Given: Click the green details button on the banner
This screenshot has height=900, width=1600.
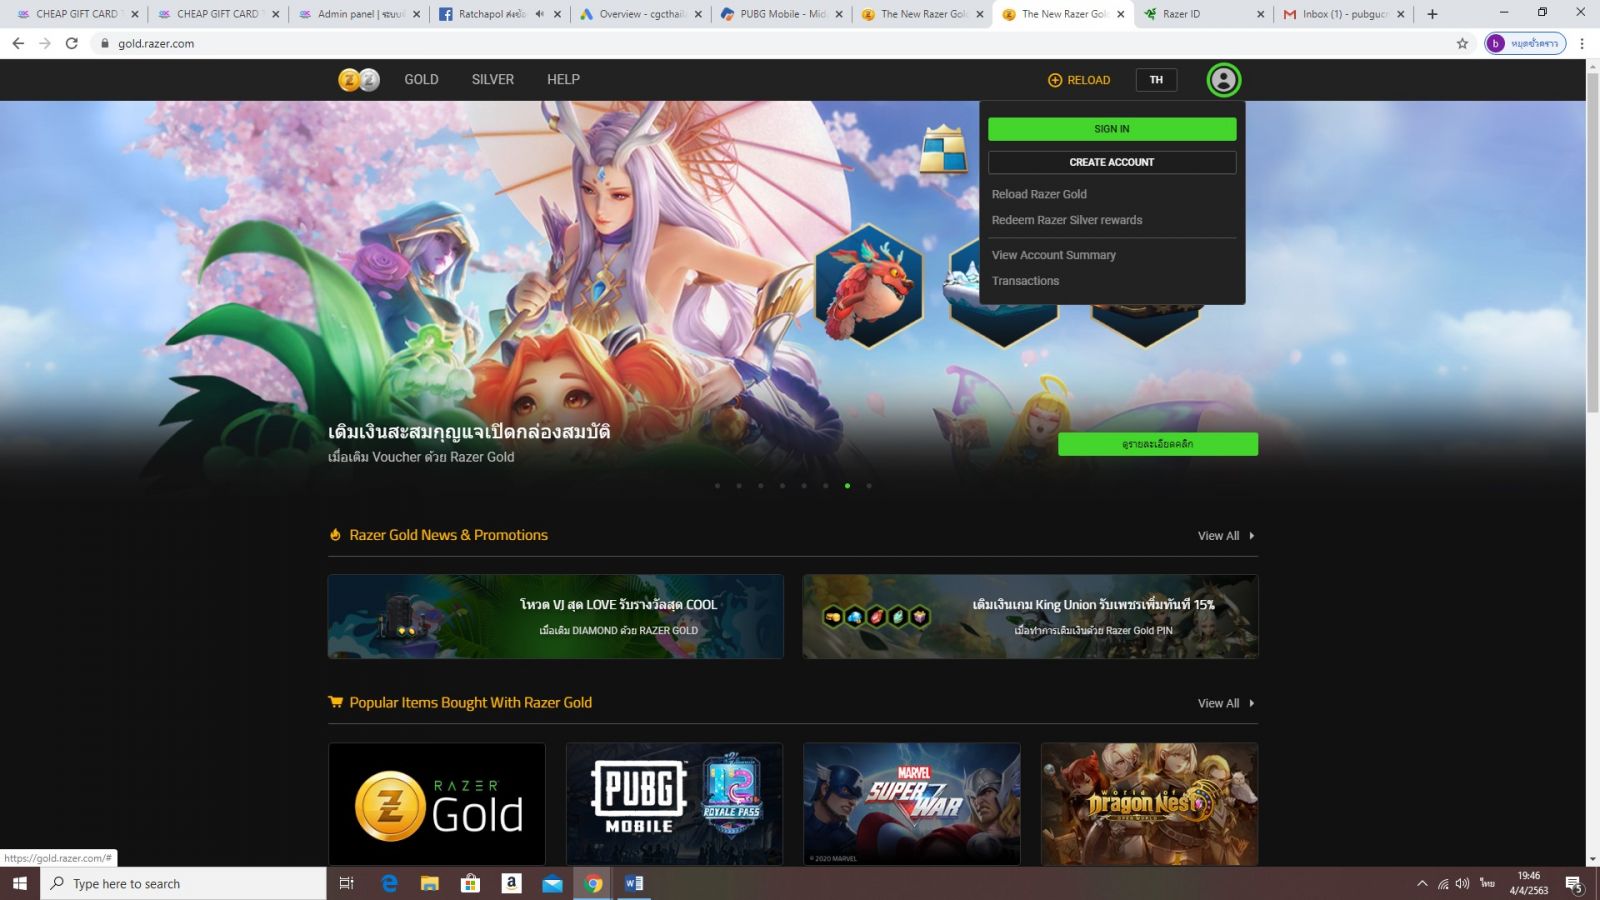Looking at the screenshot, I should 1158,444.
